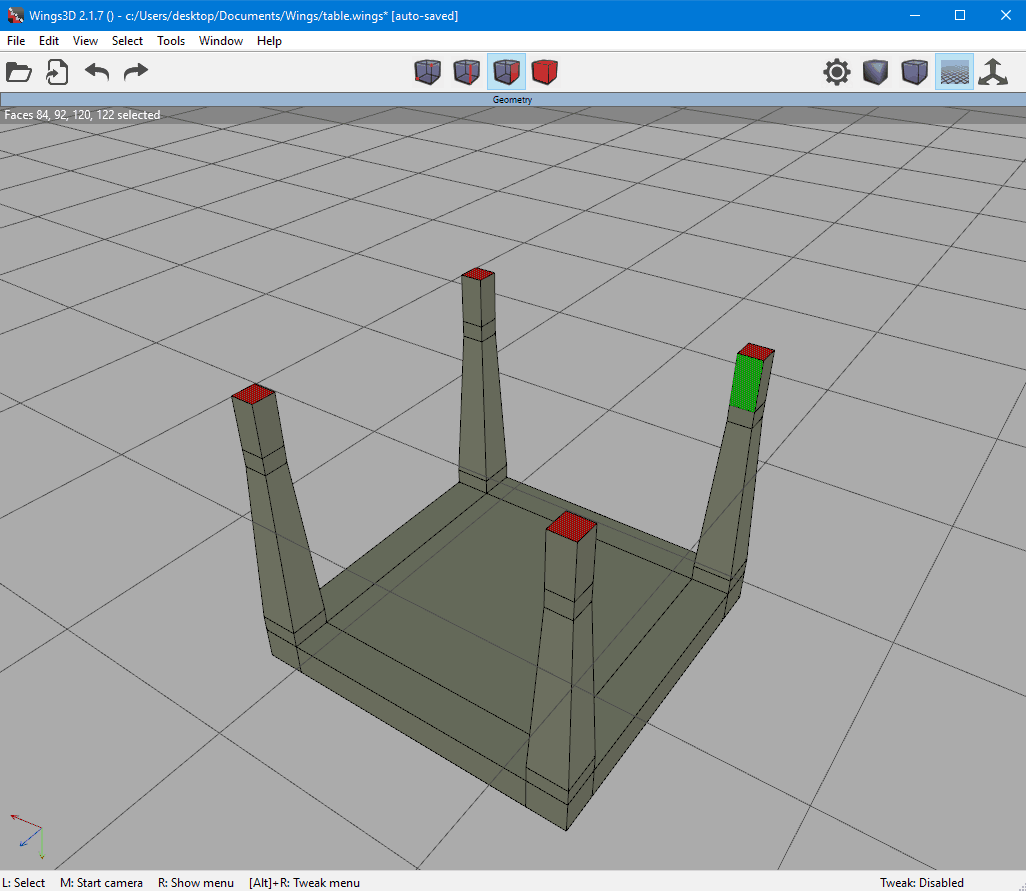Click the '[Alt]+R: Tweak menu' status hint

pos(304,882)
